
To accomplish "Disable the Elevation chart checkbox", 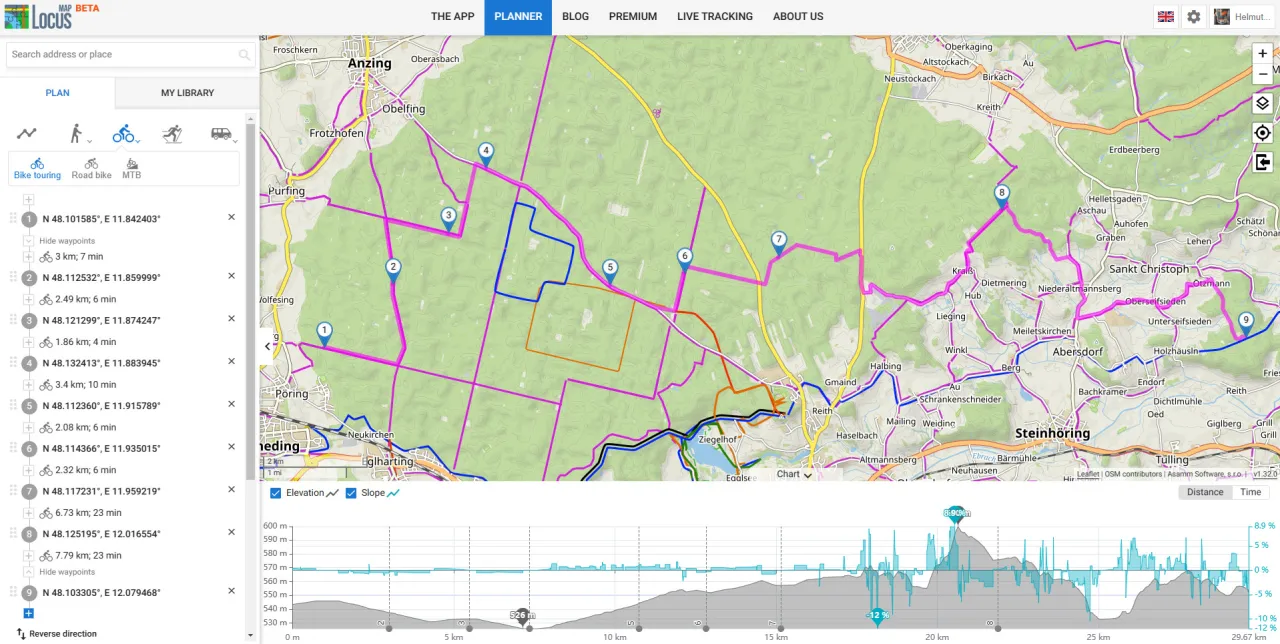I will pyautogui.click(x=275, y=492).
